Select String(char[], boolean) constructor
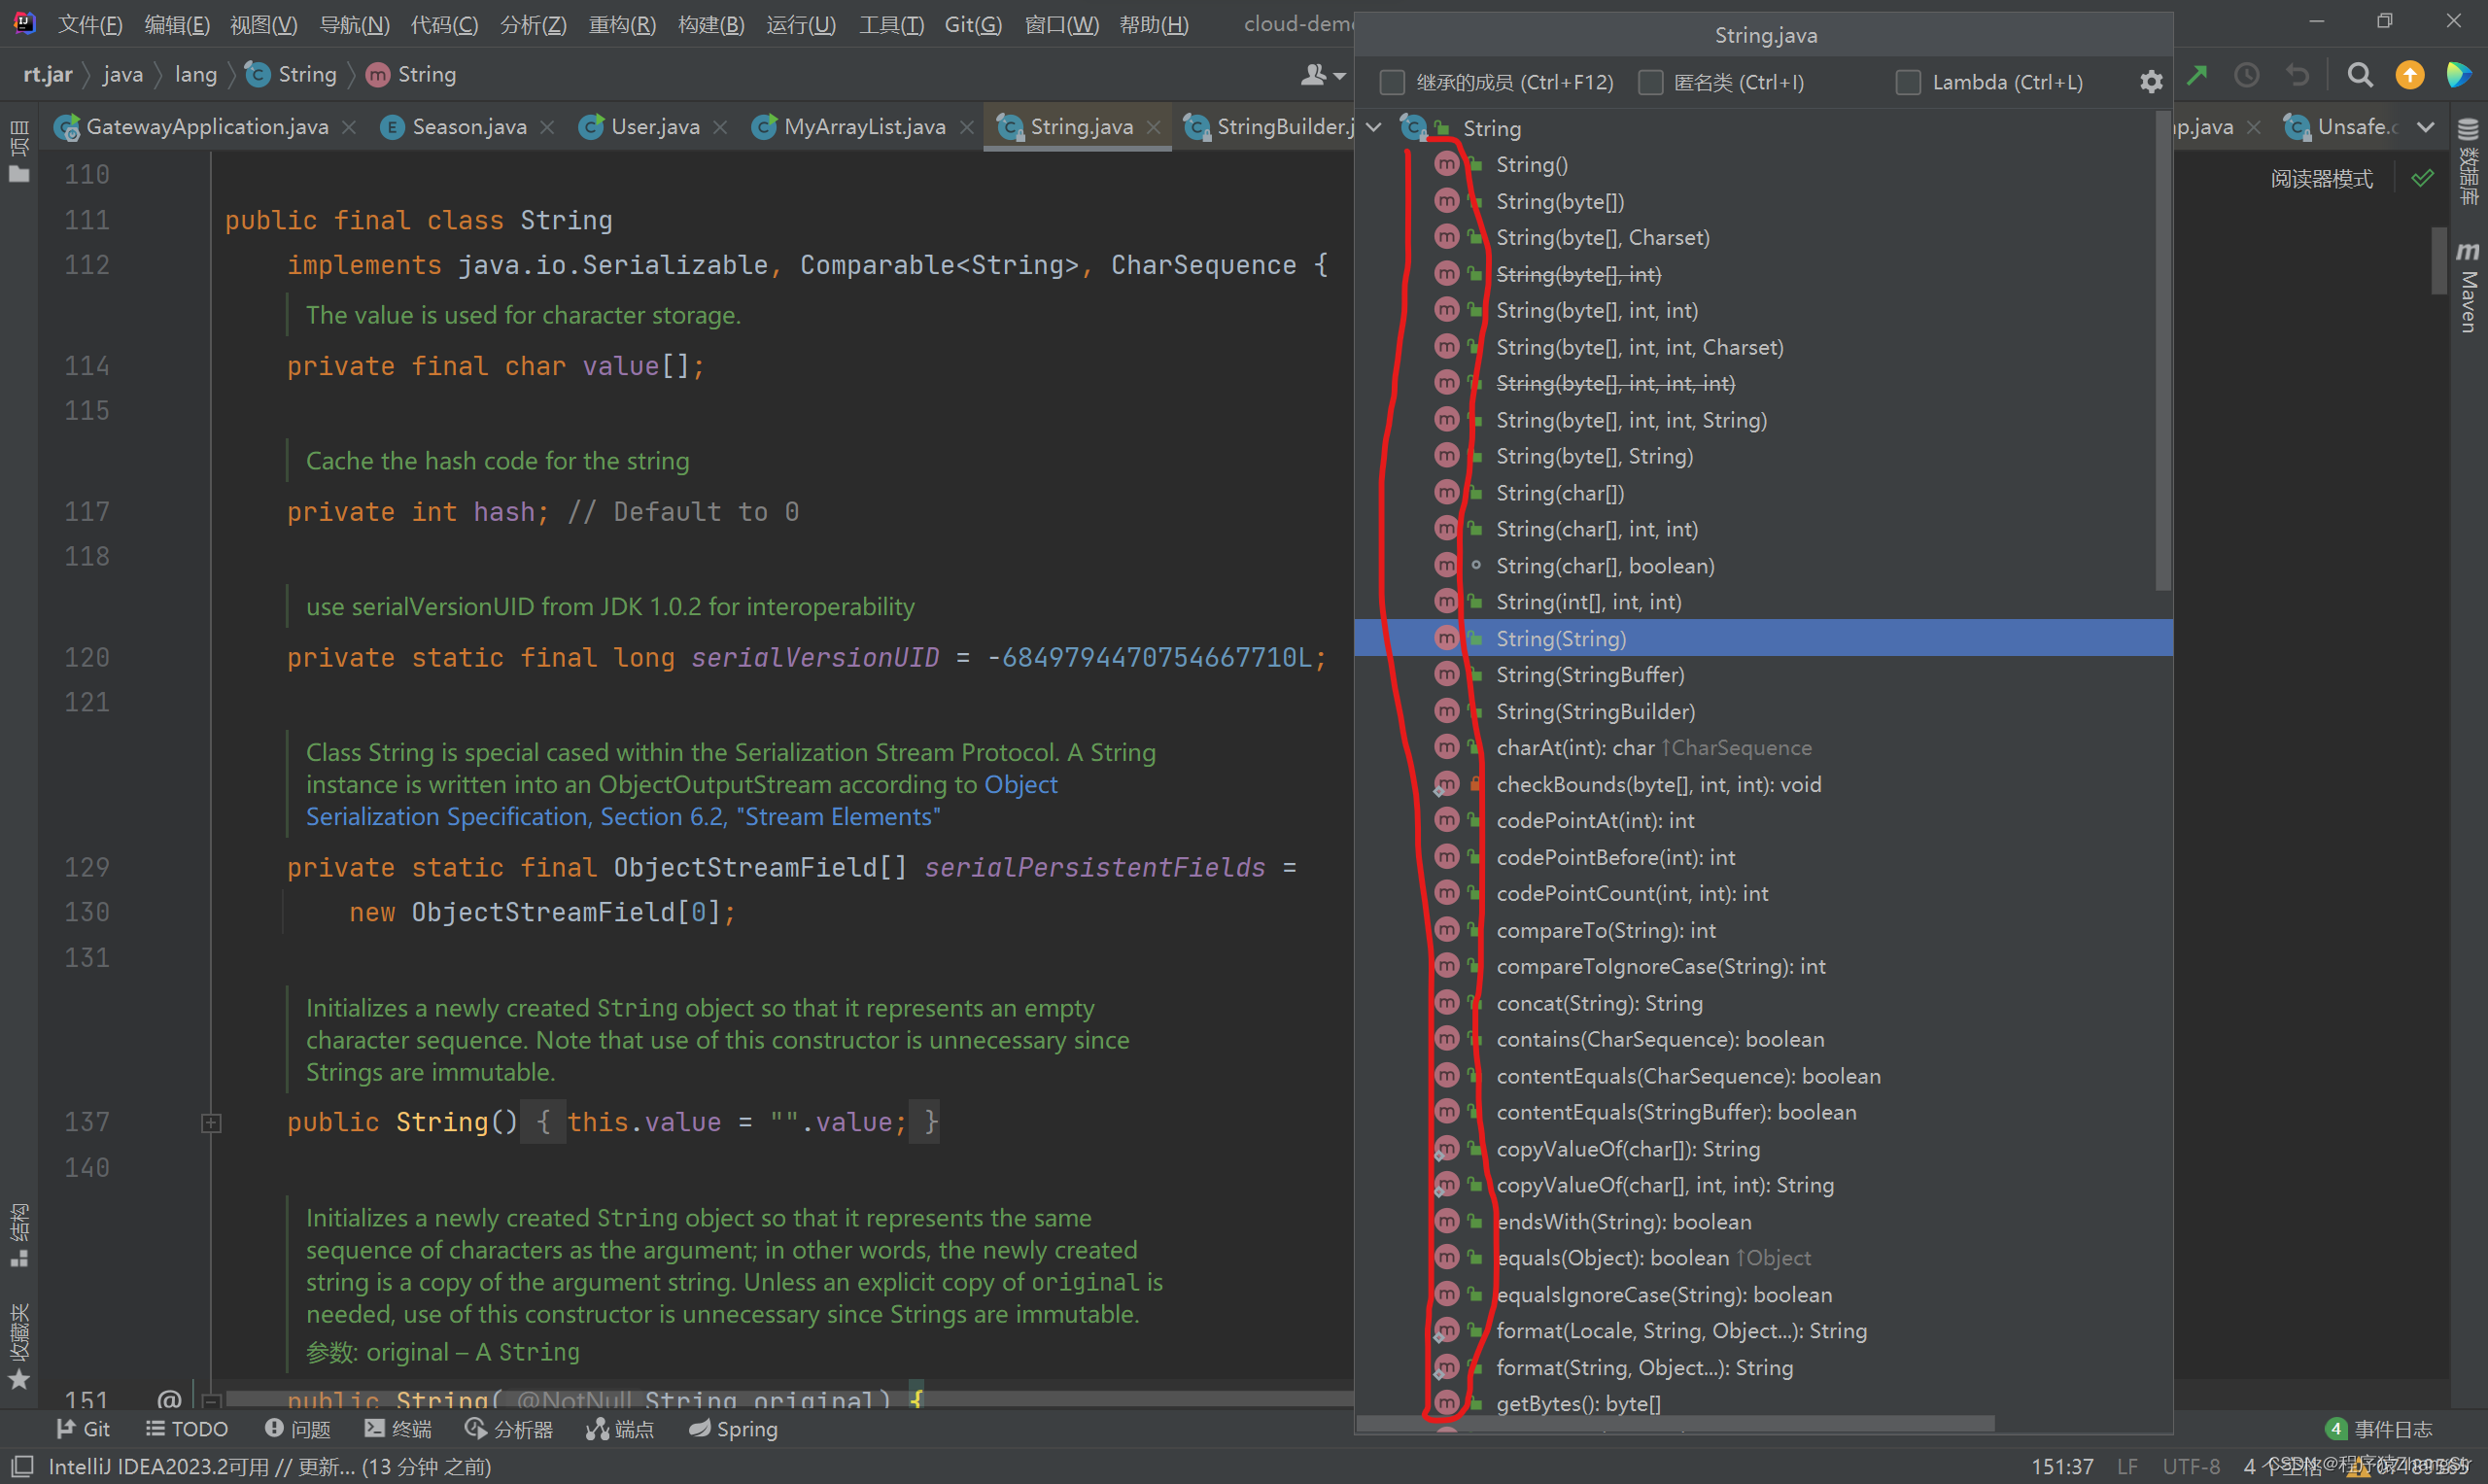 [1605, 566]
